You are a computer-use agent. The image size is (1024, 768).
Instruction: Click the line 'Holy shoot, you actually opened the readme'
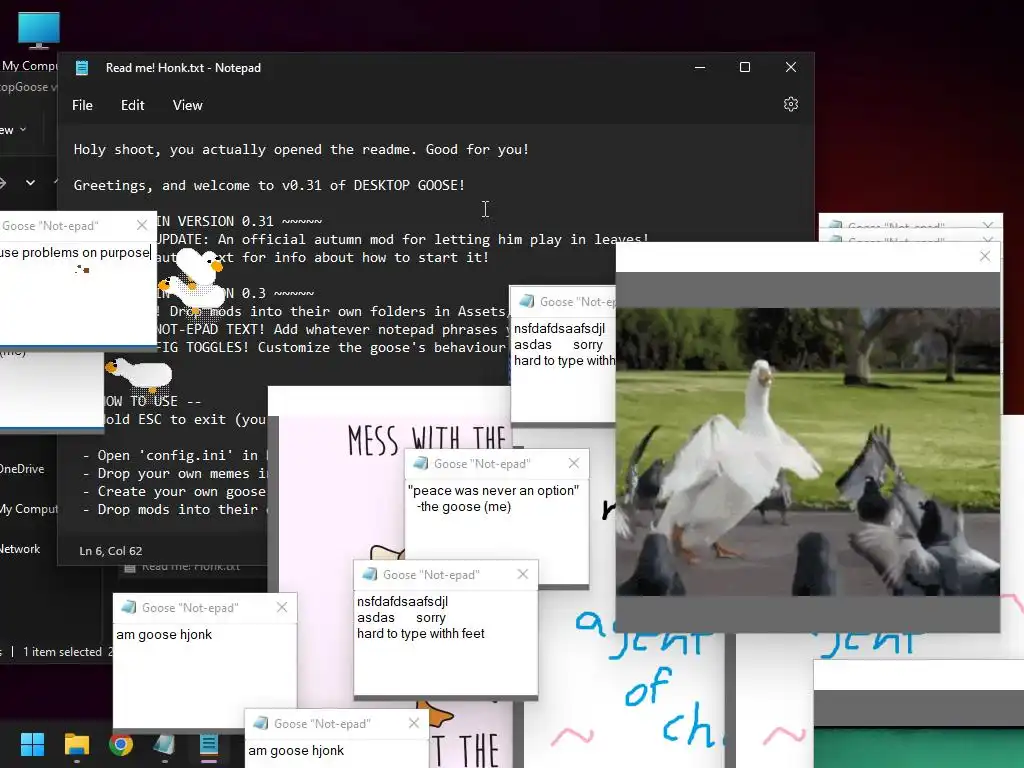(x=301, y=150)
